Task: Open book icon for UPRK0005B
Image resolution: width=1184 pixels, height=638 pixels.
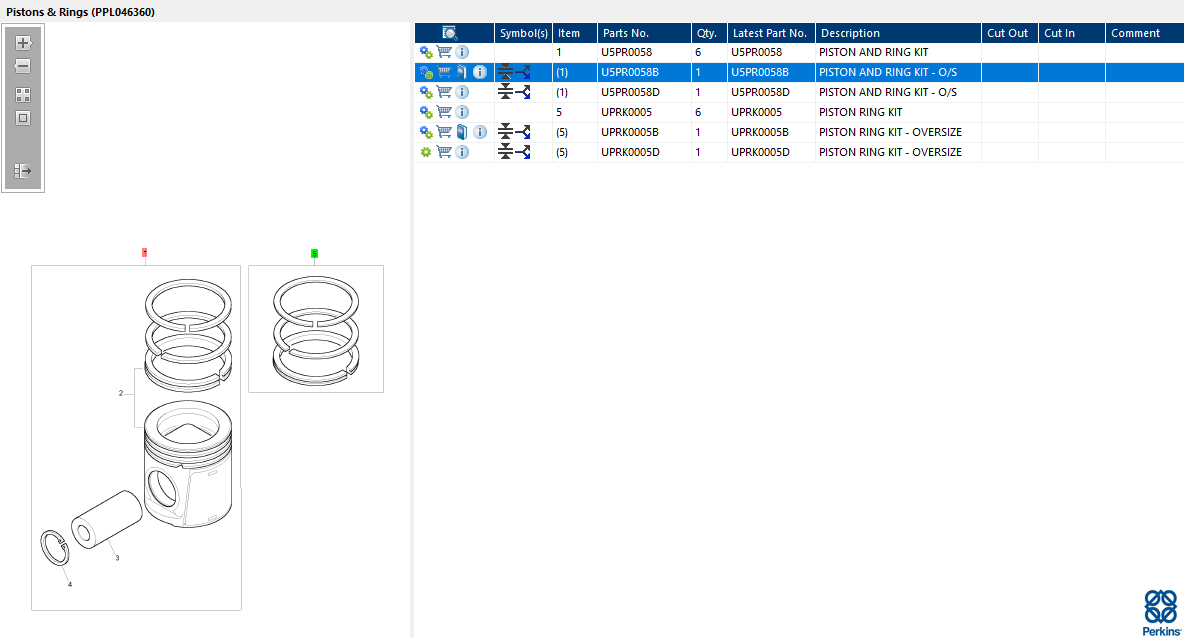Action: [461, 132]
